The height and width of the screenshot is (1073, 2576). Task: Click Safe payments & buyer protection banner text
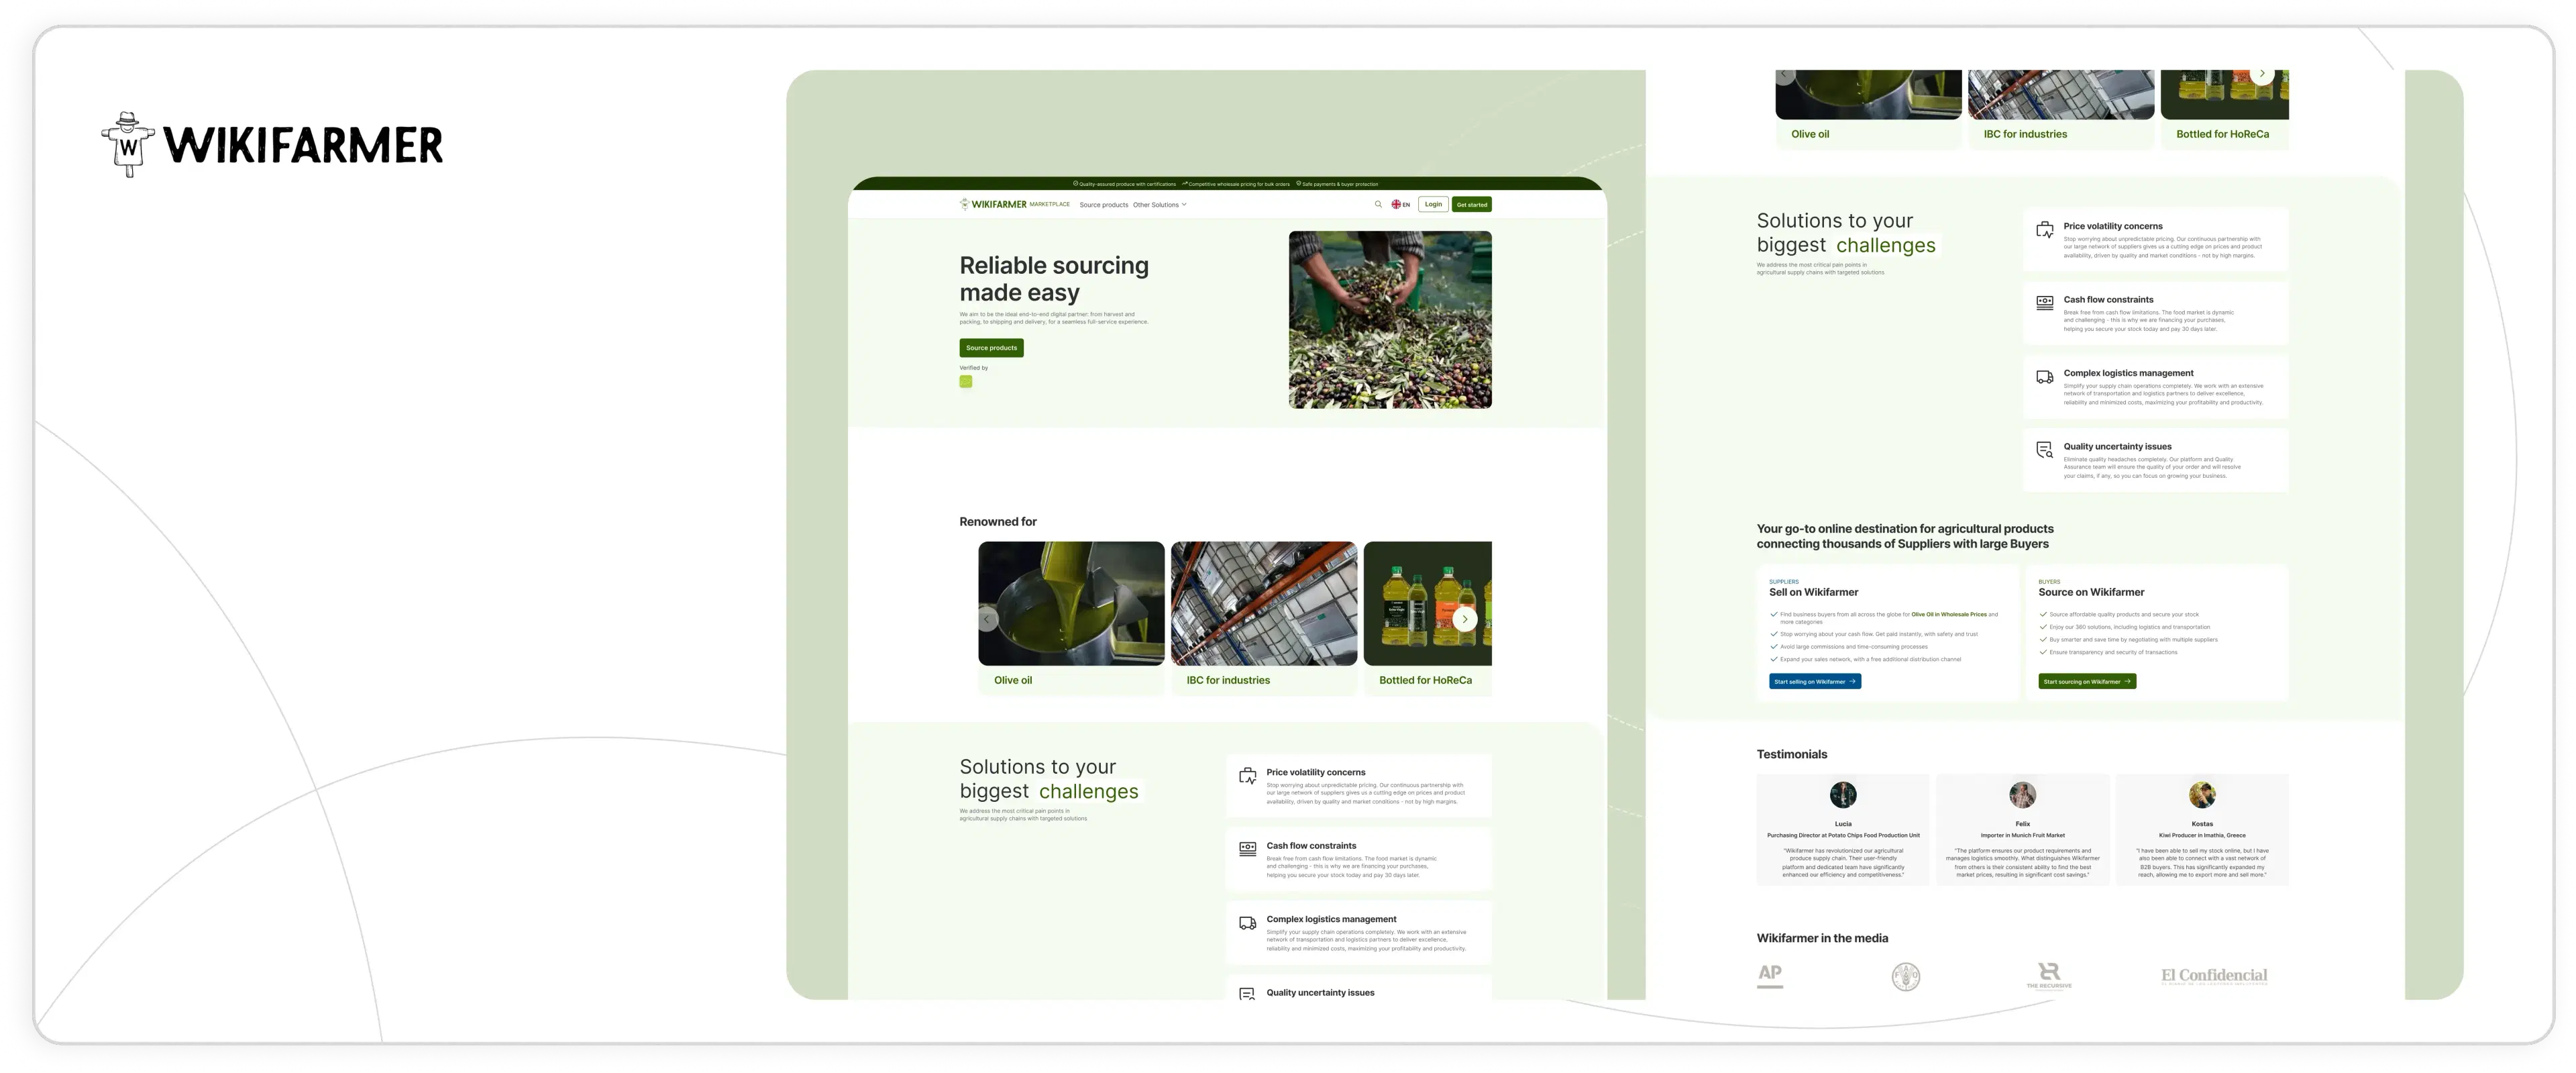click(1340, 184)
